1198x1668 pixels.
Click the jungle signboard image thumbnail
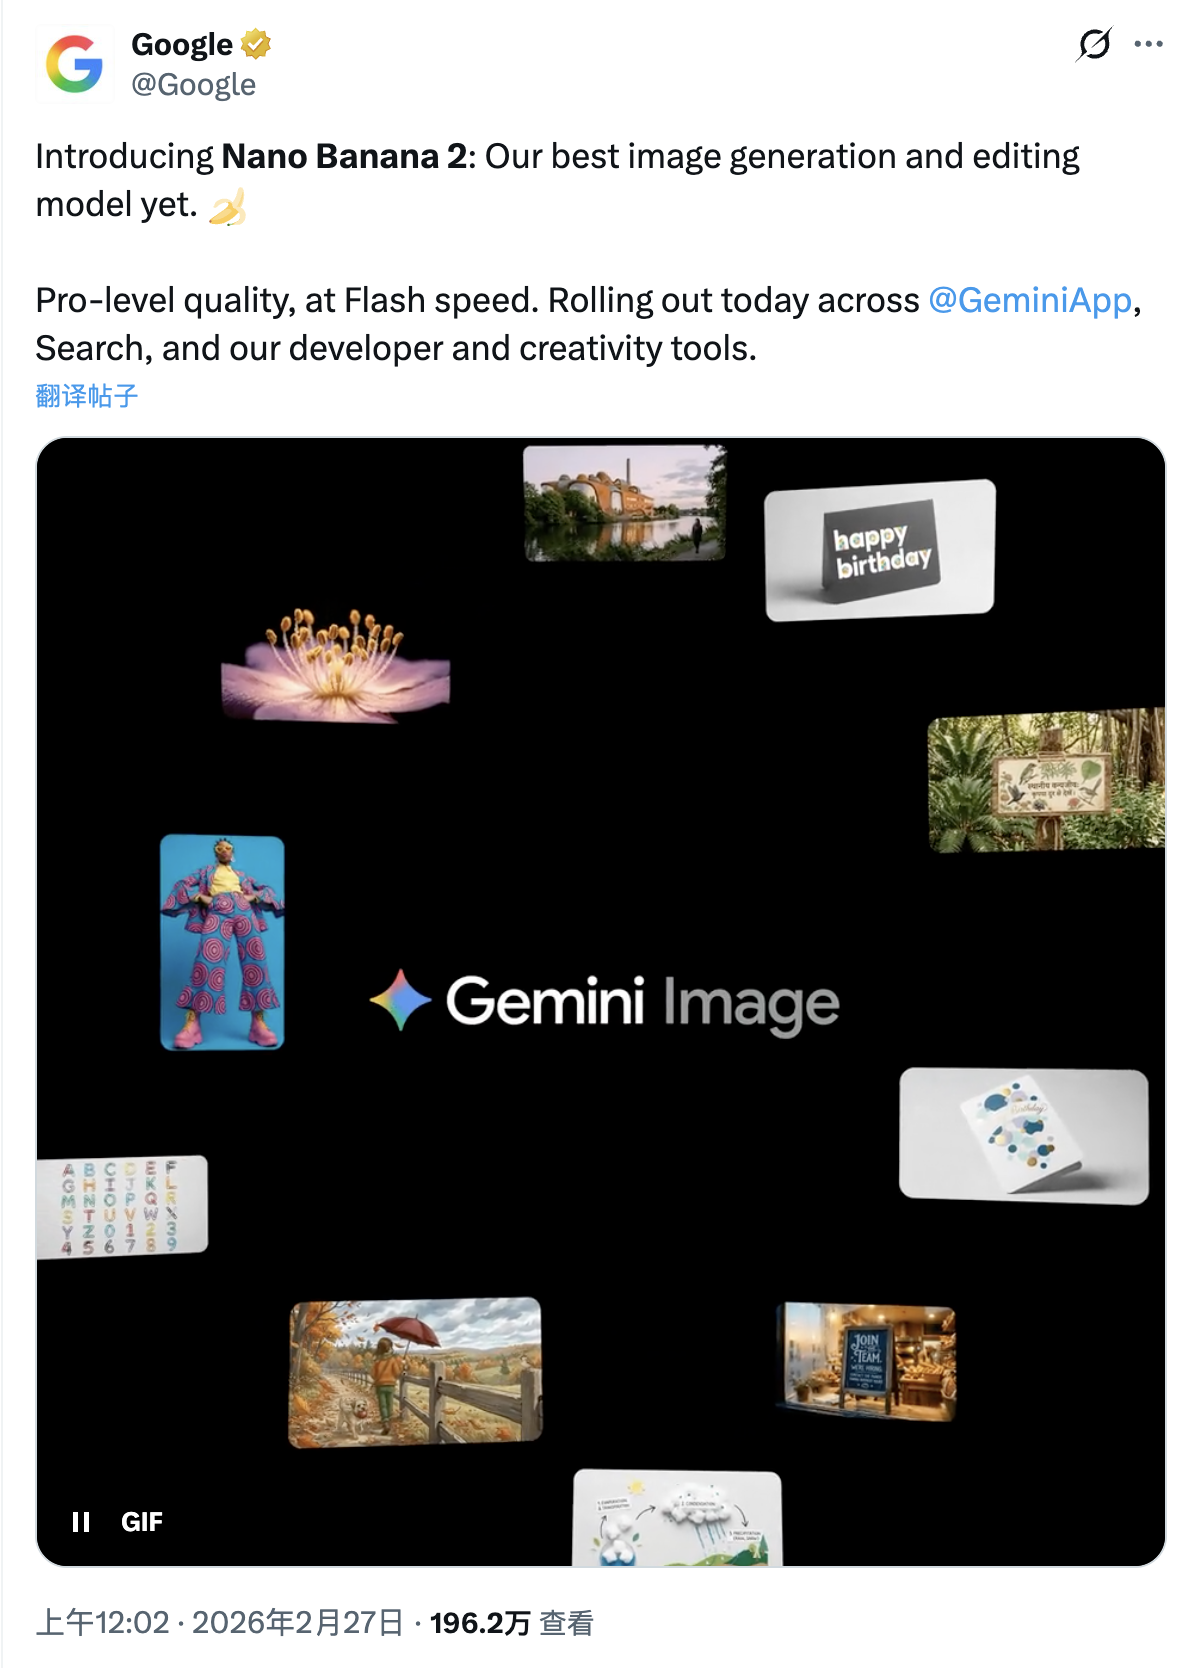pos(1046,780)
